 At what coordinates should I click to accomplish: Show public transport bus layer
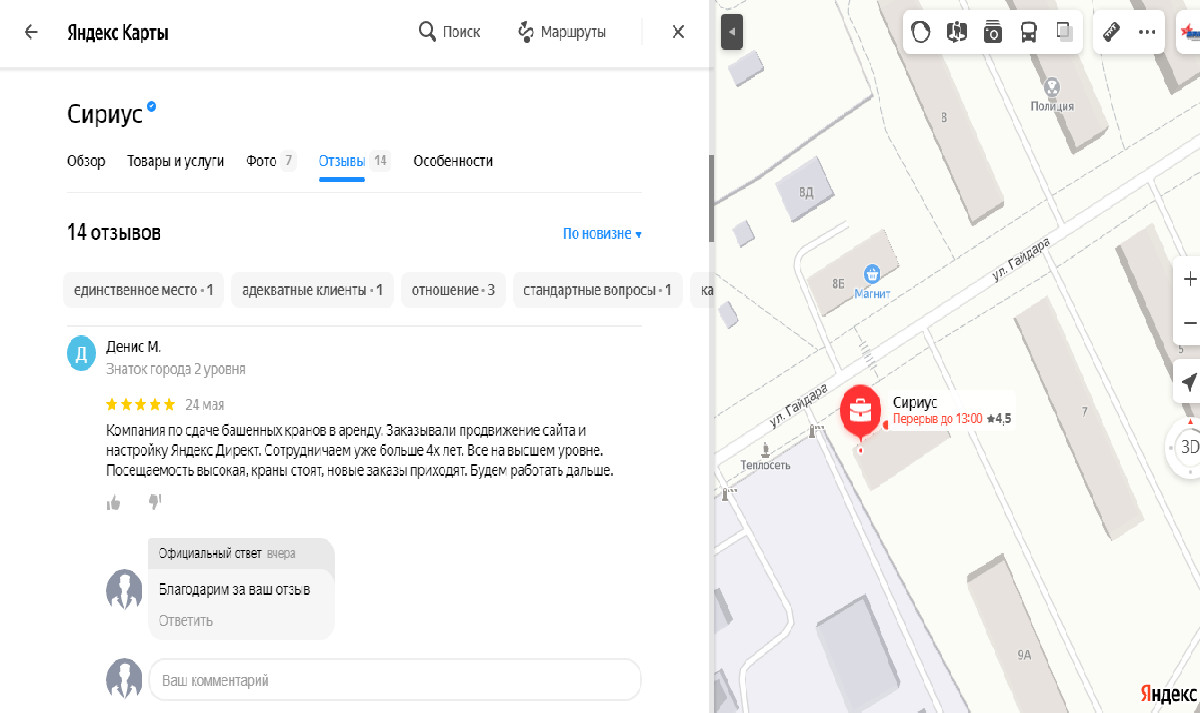pyautogui.click(x=1028, y=32)
